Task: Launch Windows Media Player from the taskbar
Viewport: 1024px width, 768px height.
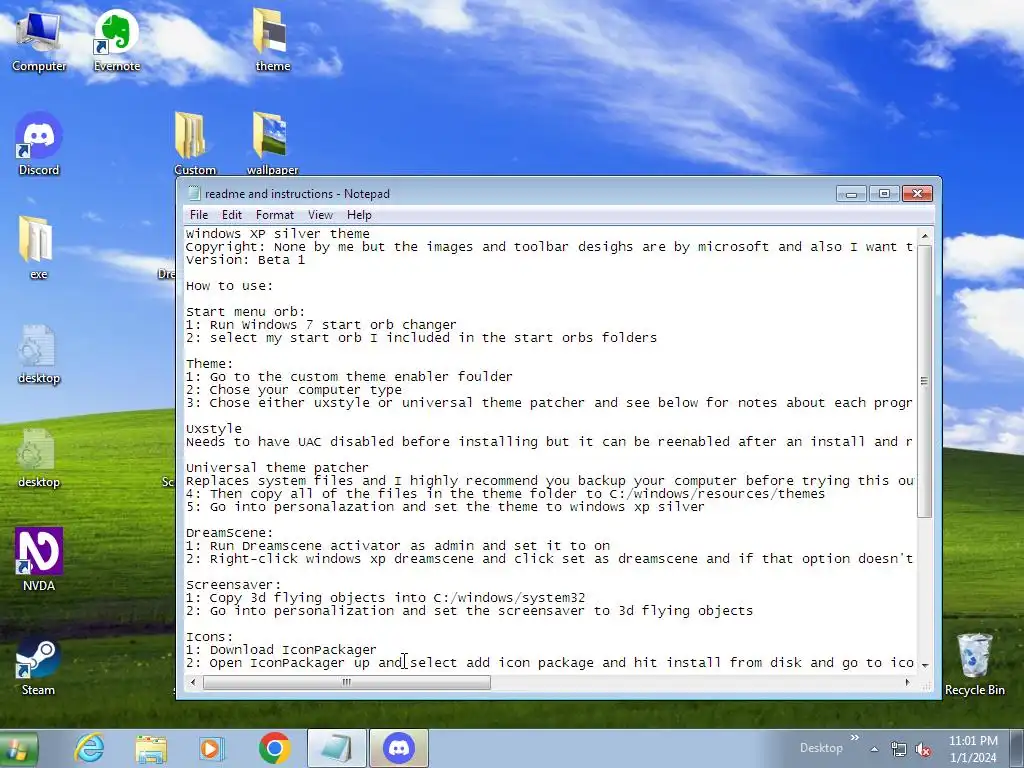Action: (211, 748)
